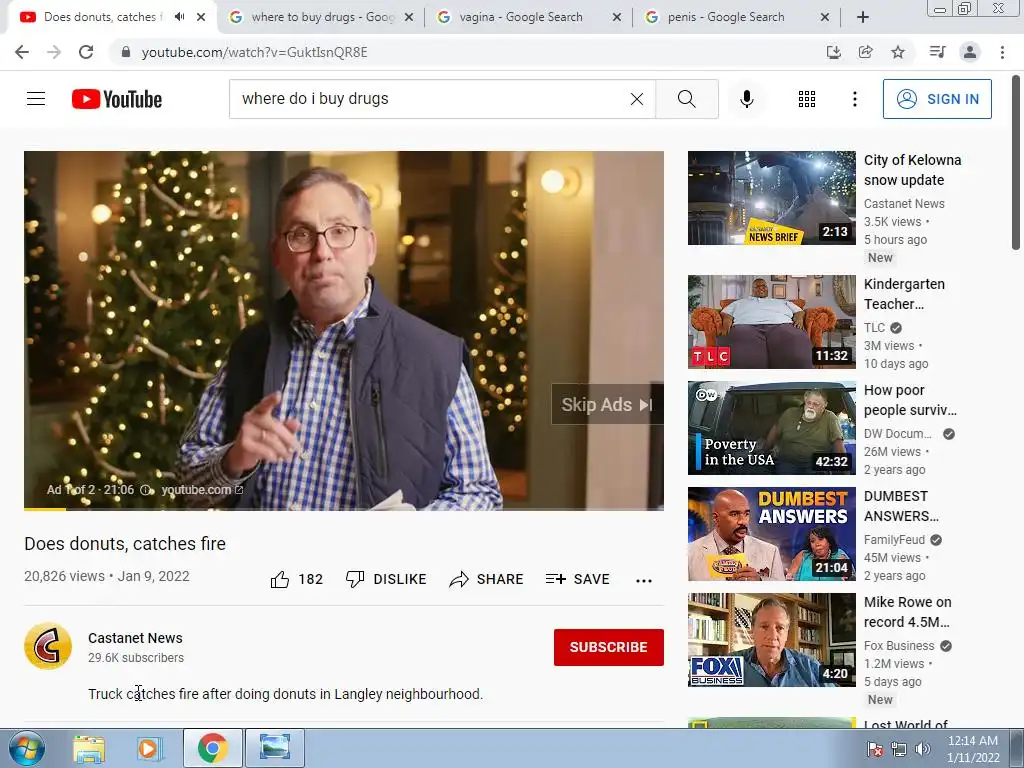Click the browser forward arrow

[54, 52]
